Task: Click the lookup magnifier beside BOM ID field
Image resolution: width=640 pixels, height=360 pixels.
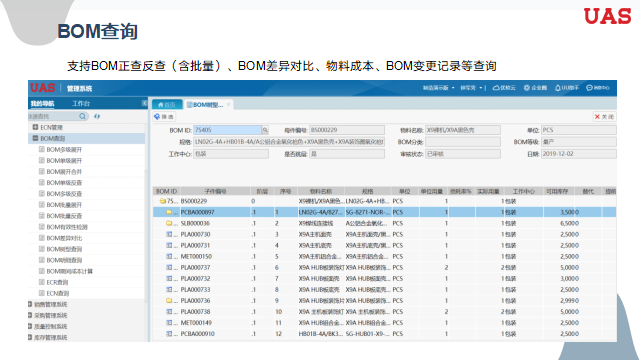Action: point(265,130)
